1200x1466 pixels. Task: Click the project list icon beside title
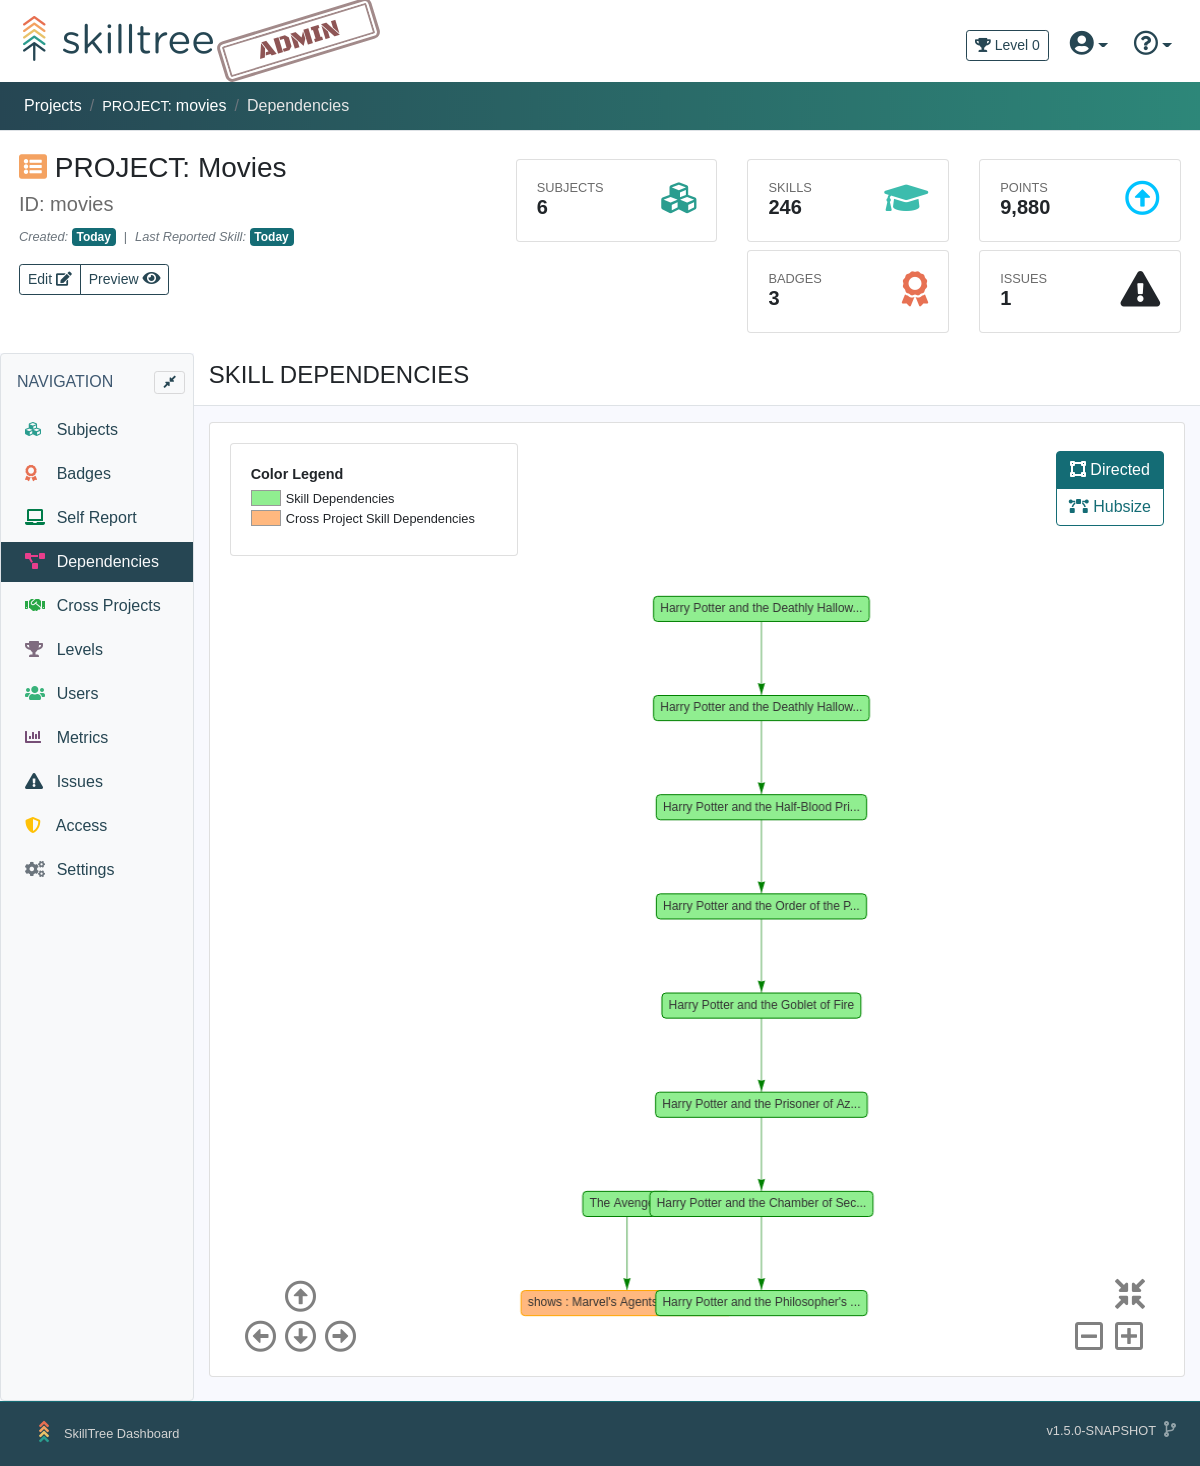click(33, 167)
